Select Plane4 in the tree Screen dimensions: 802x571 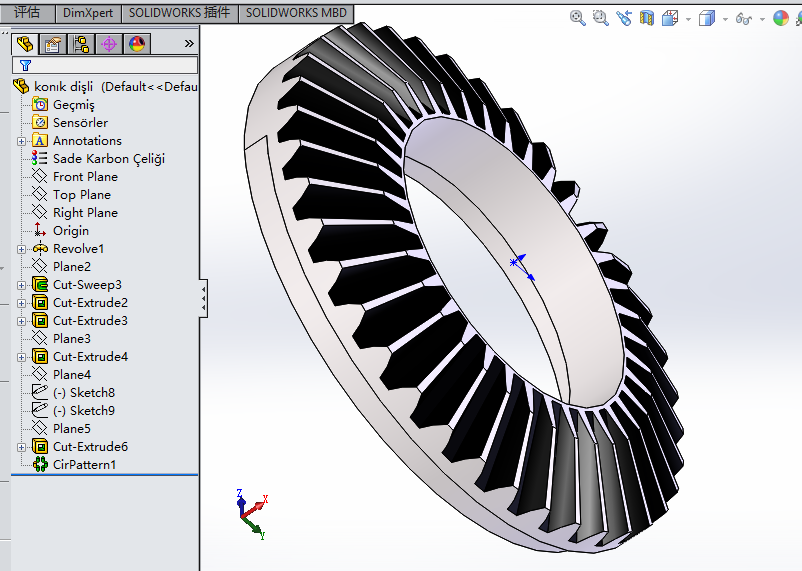pyautogui.click(x=72, y=375)
